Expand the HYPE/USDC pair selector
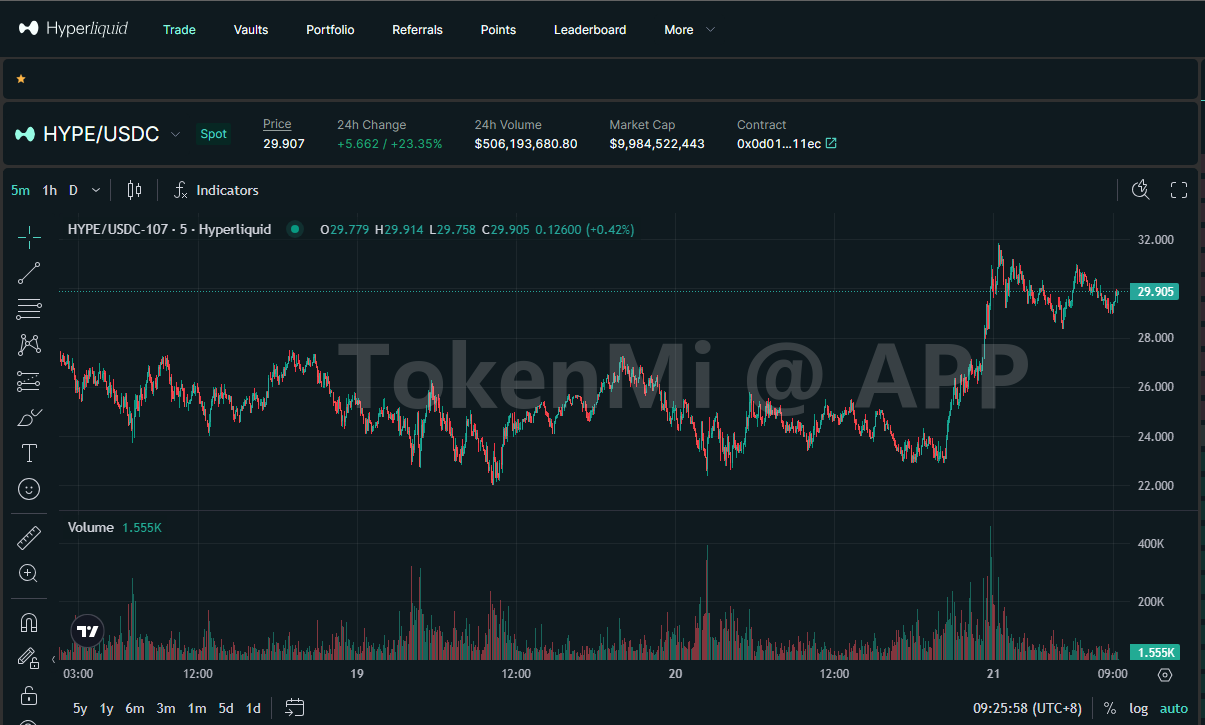Screen dimensions: 1205x725 [x=176, y=134]
